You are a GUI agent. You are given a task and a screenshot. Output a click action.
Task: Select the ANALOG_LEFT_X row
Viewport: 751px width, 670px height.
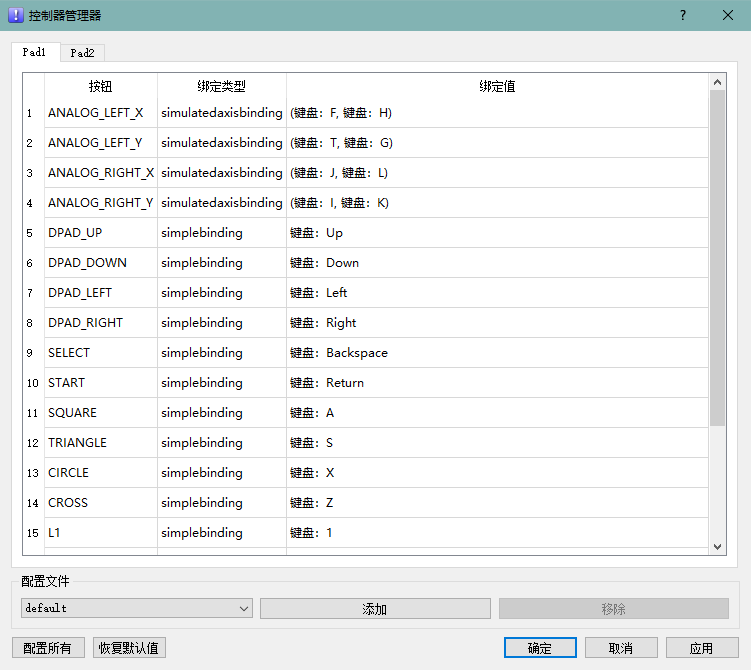point(96,113)
